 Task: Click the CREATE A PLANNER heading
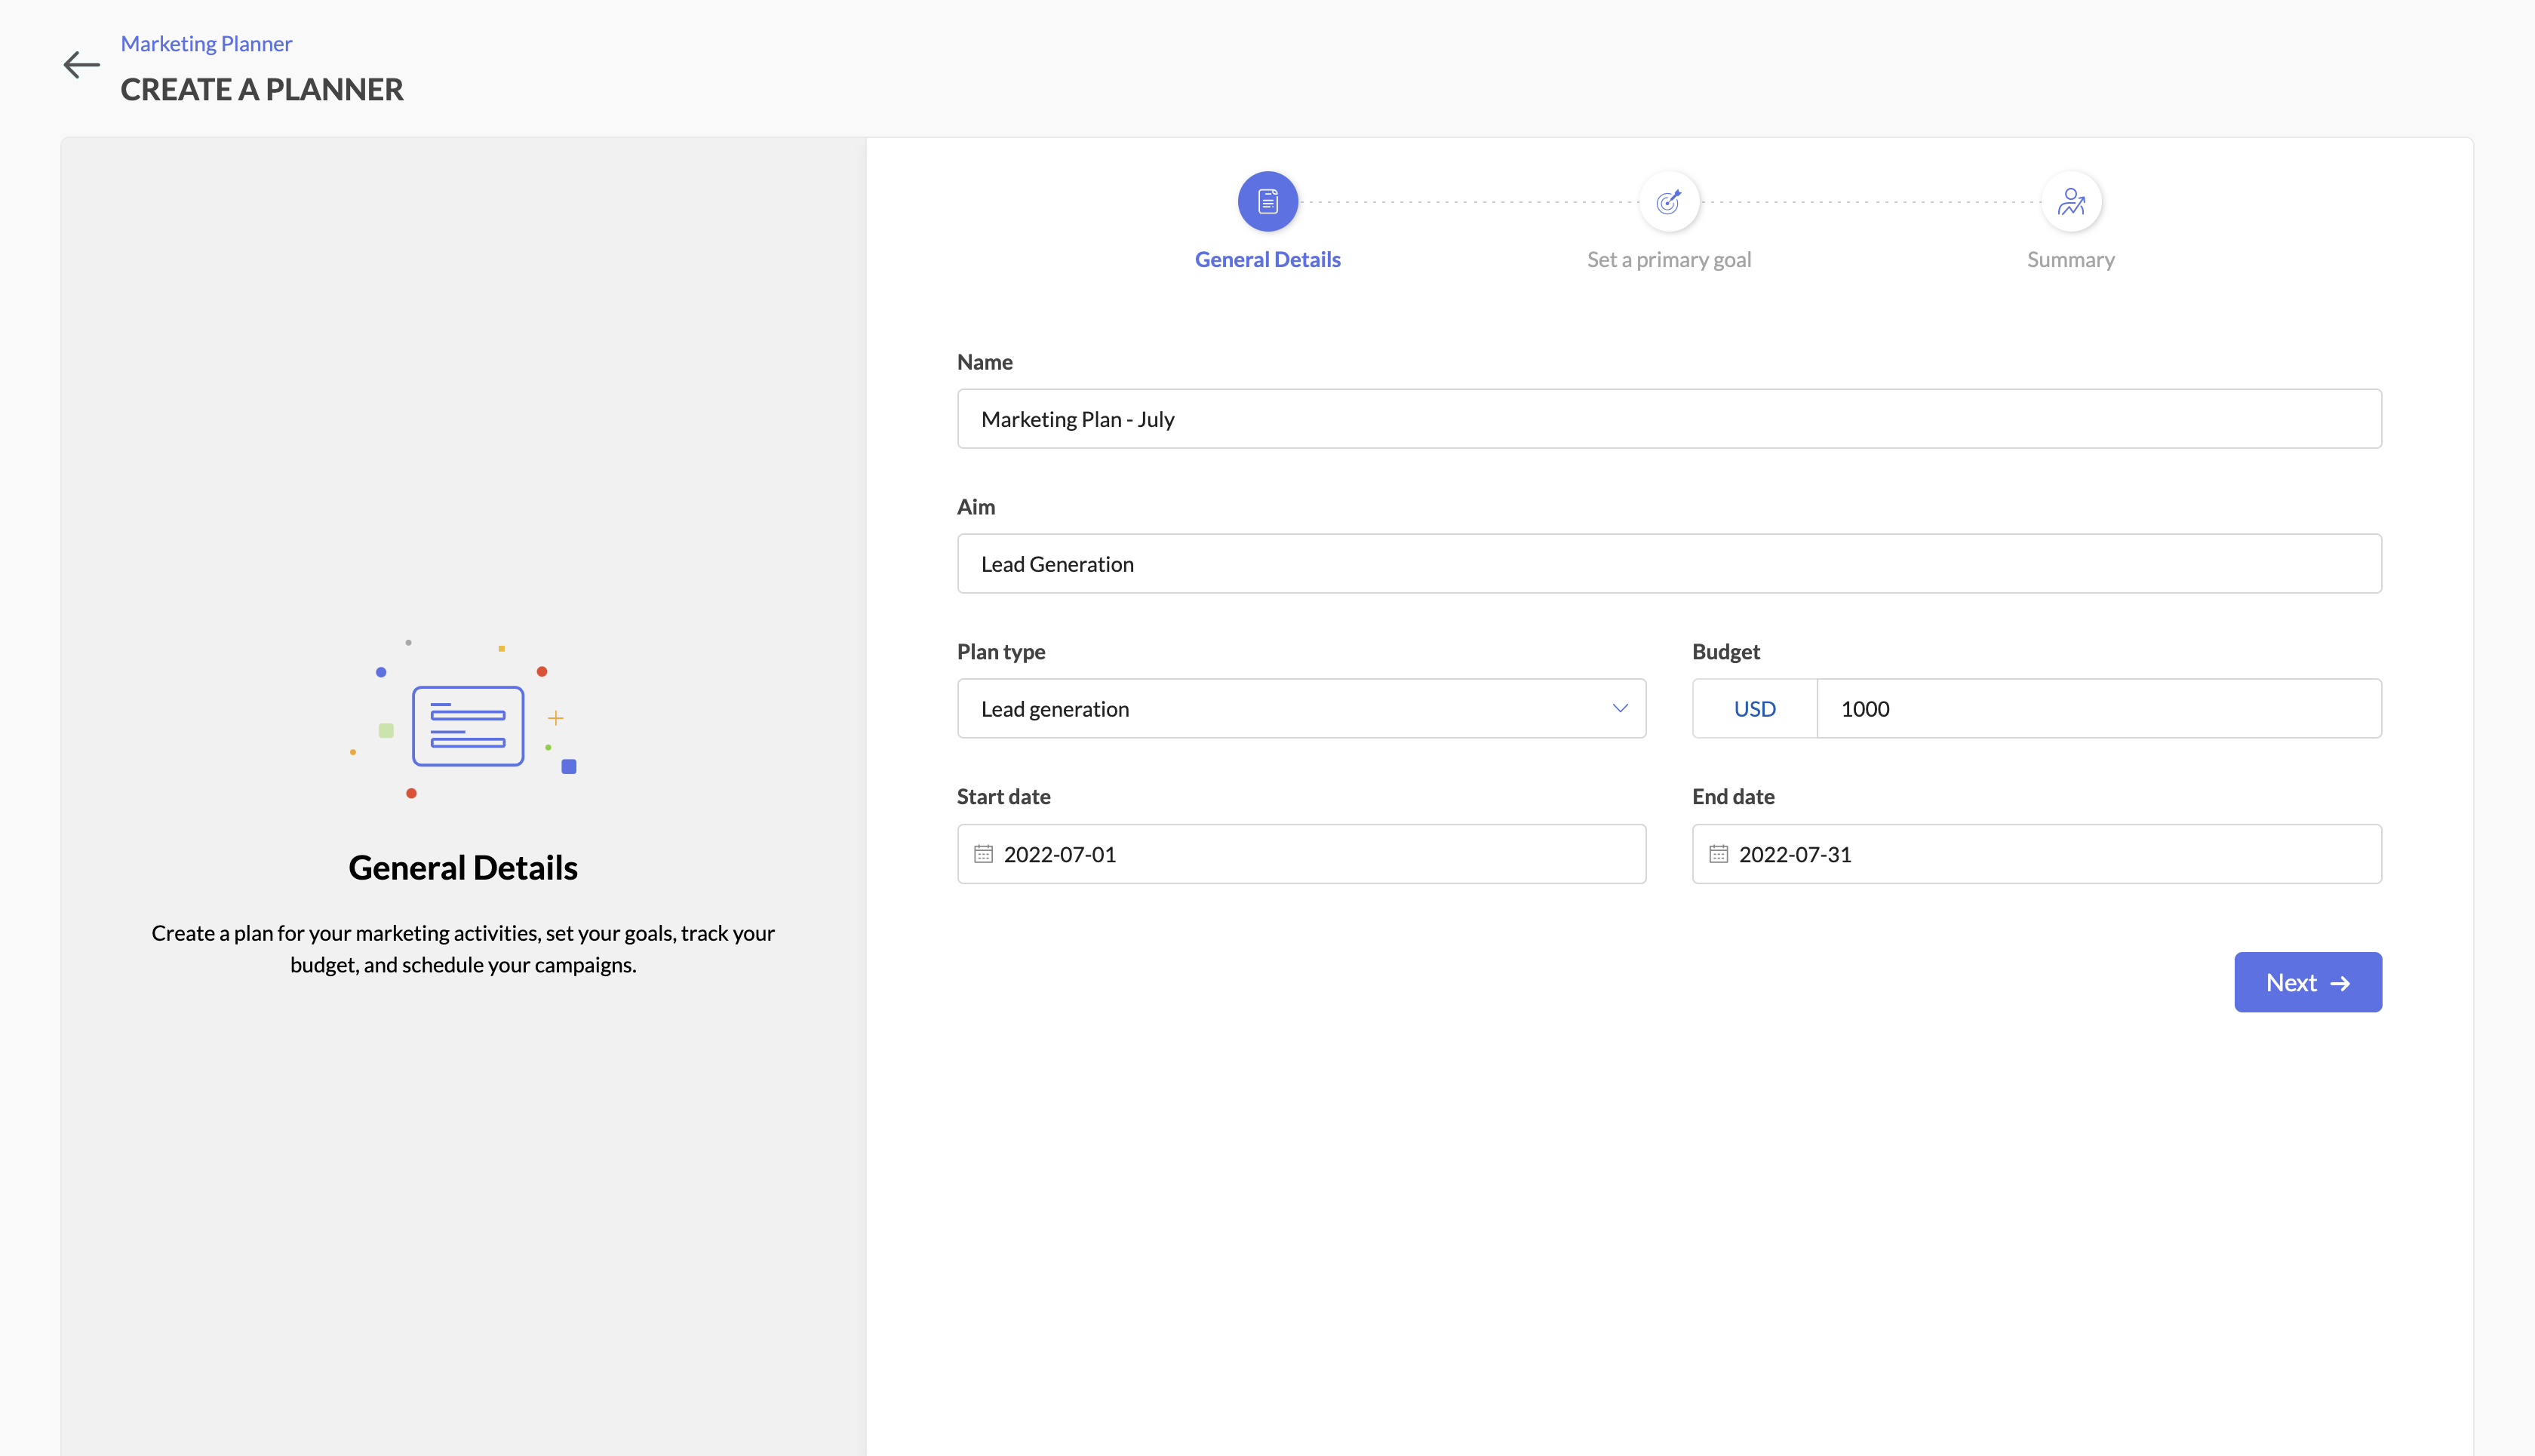[x=262, y=89]
